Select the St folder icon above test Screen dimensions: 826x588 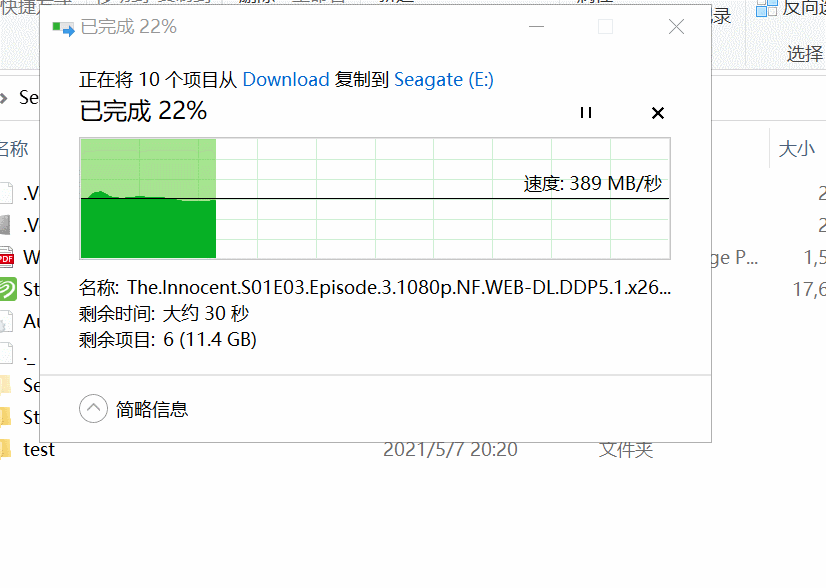(x=5, y=417)
